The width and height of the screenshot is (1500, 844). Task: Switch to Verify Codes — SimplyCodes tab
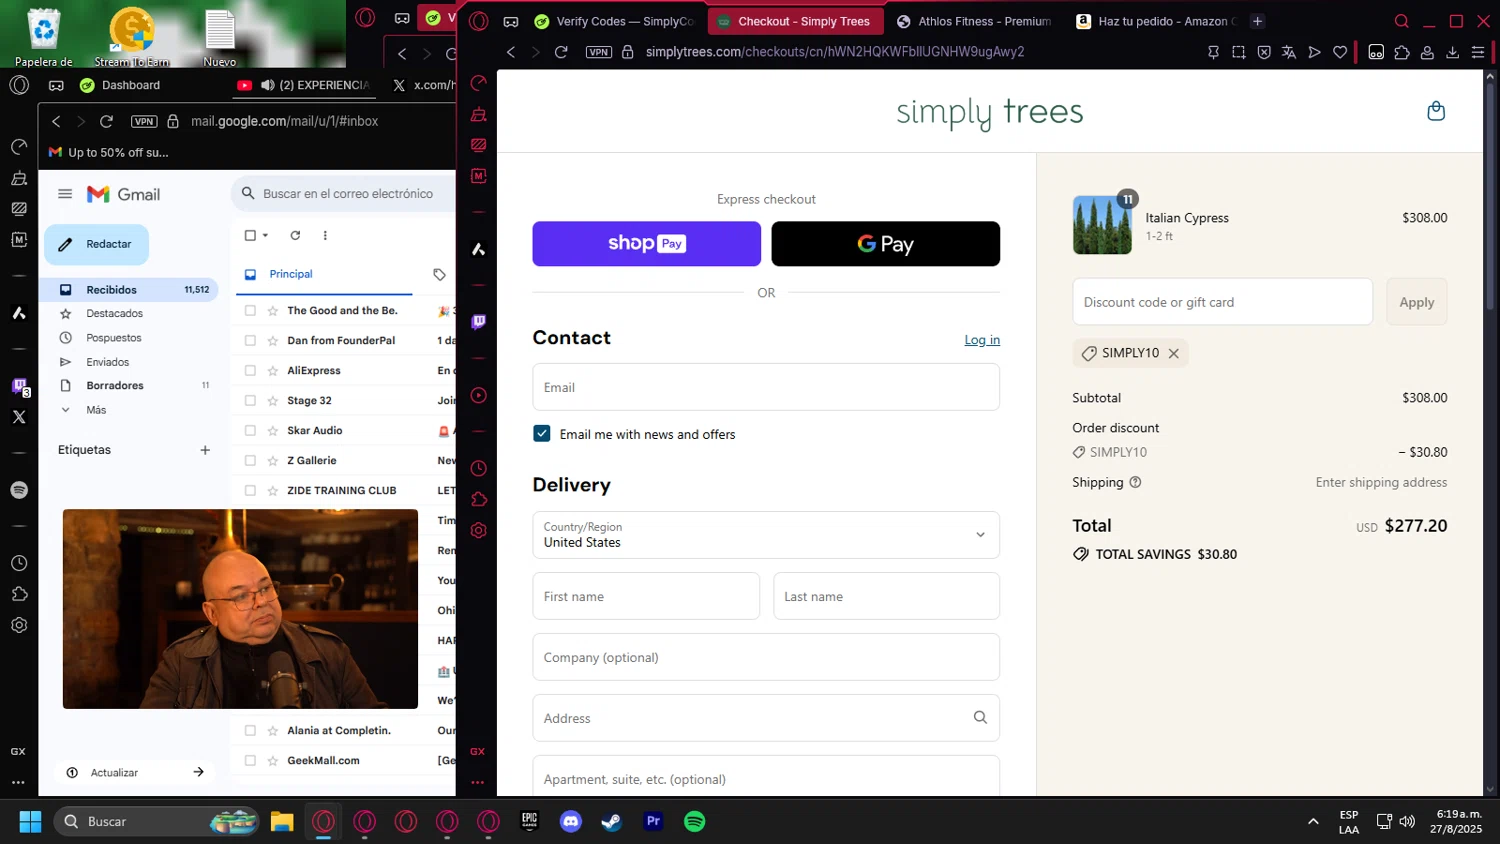(614, 21)
